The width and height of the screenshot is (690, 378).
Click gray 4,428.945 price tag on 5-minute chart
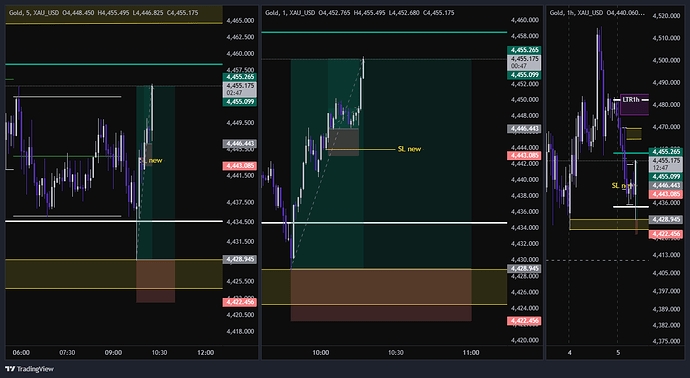239,259
